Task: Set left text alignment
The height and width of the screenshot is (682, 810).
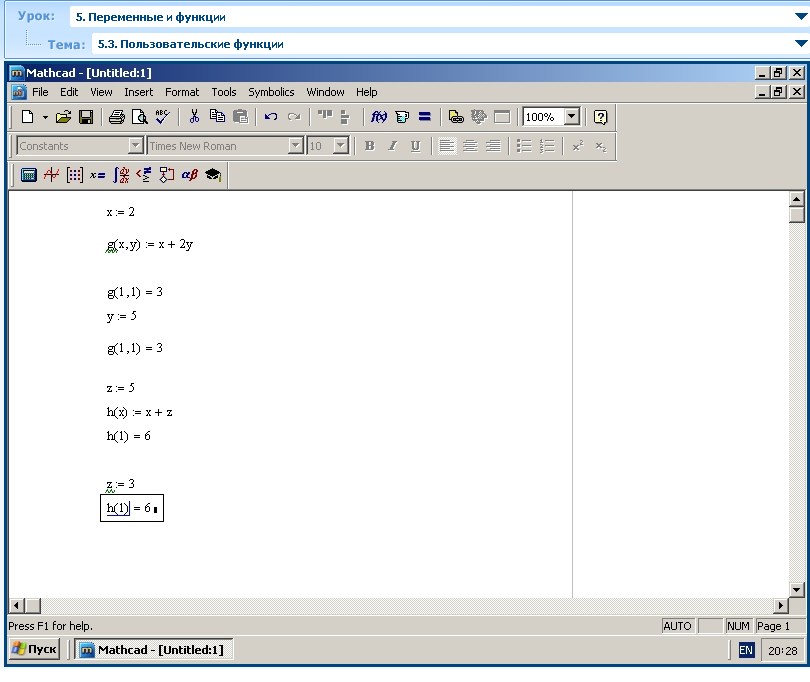Action: tap(447, 146)
